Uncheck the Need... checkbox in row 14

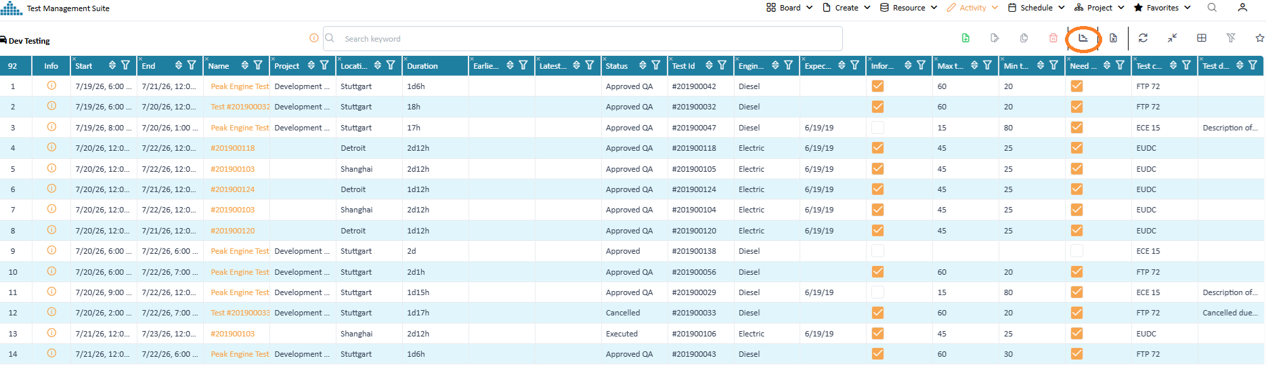(1076, 354)
